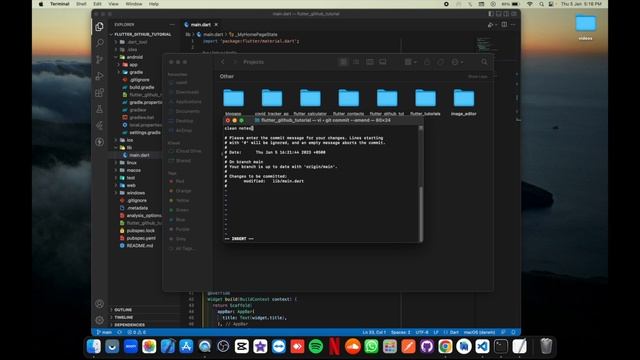640x360 pixels.
Task: Open Visual Studio Code from the dock
Action: [482, 347]
